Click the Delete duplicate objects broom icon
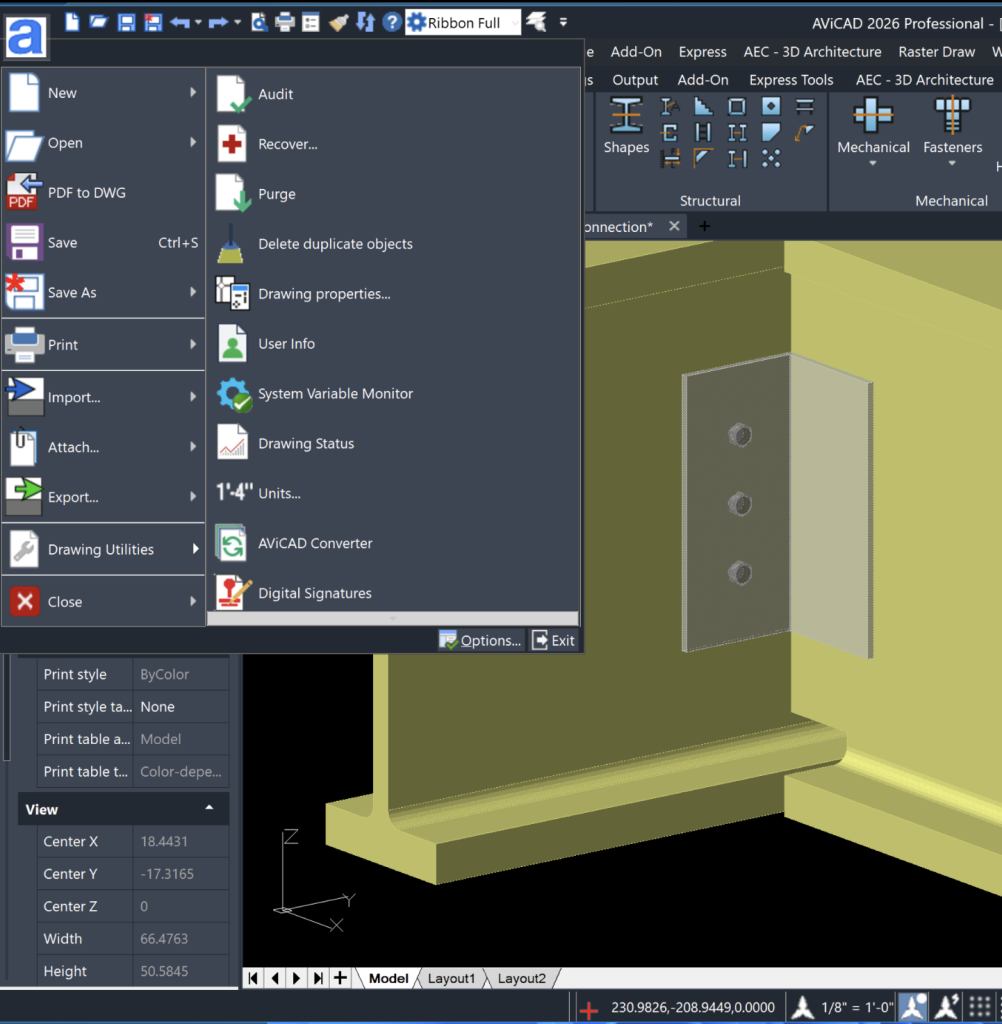 (231, 244)
